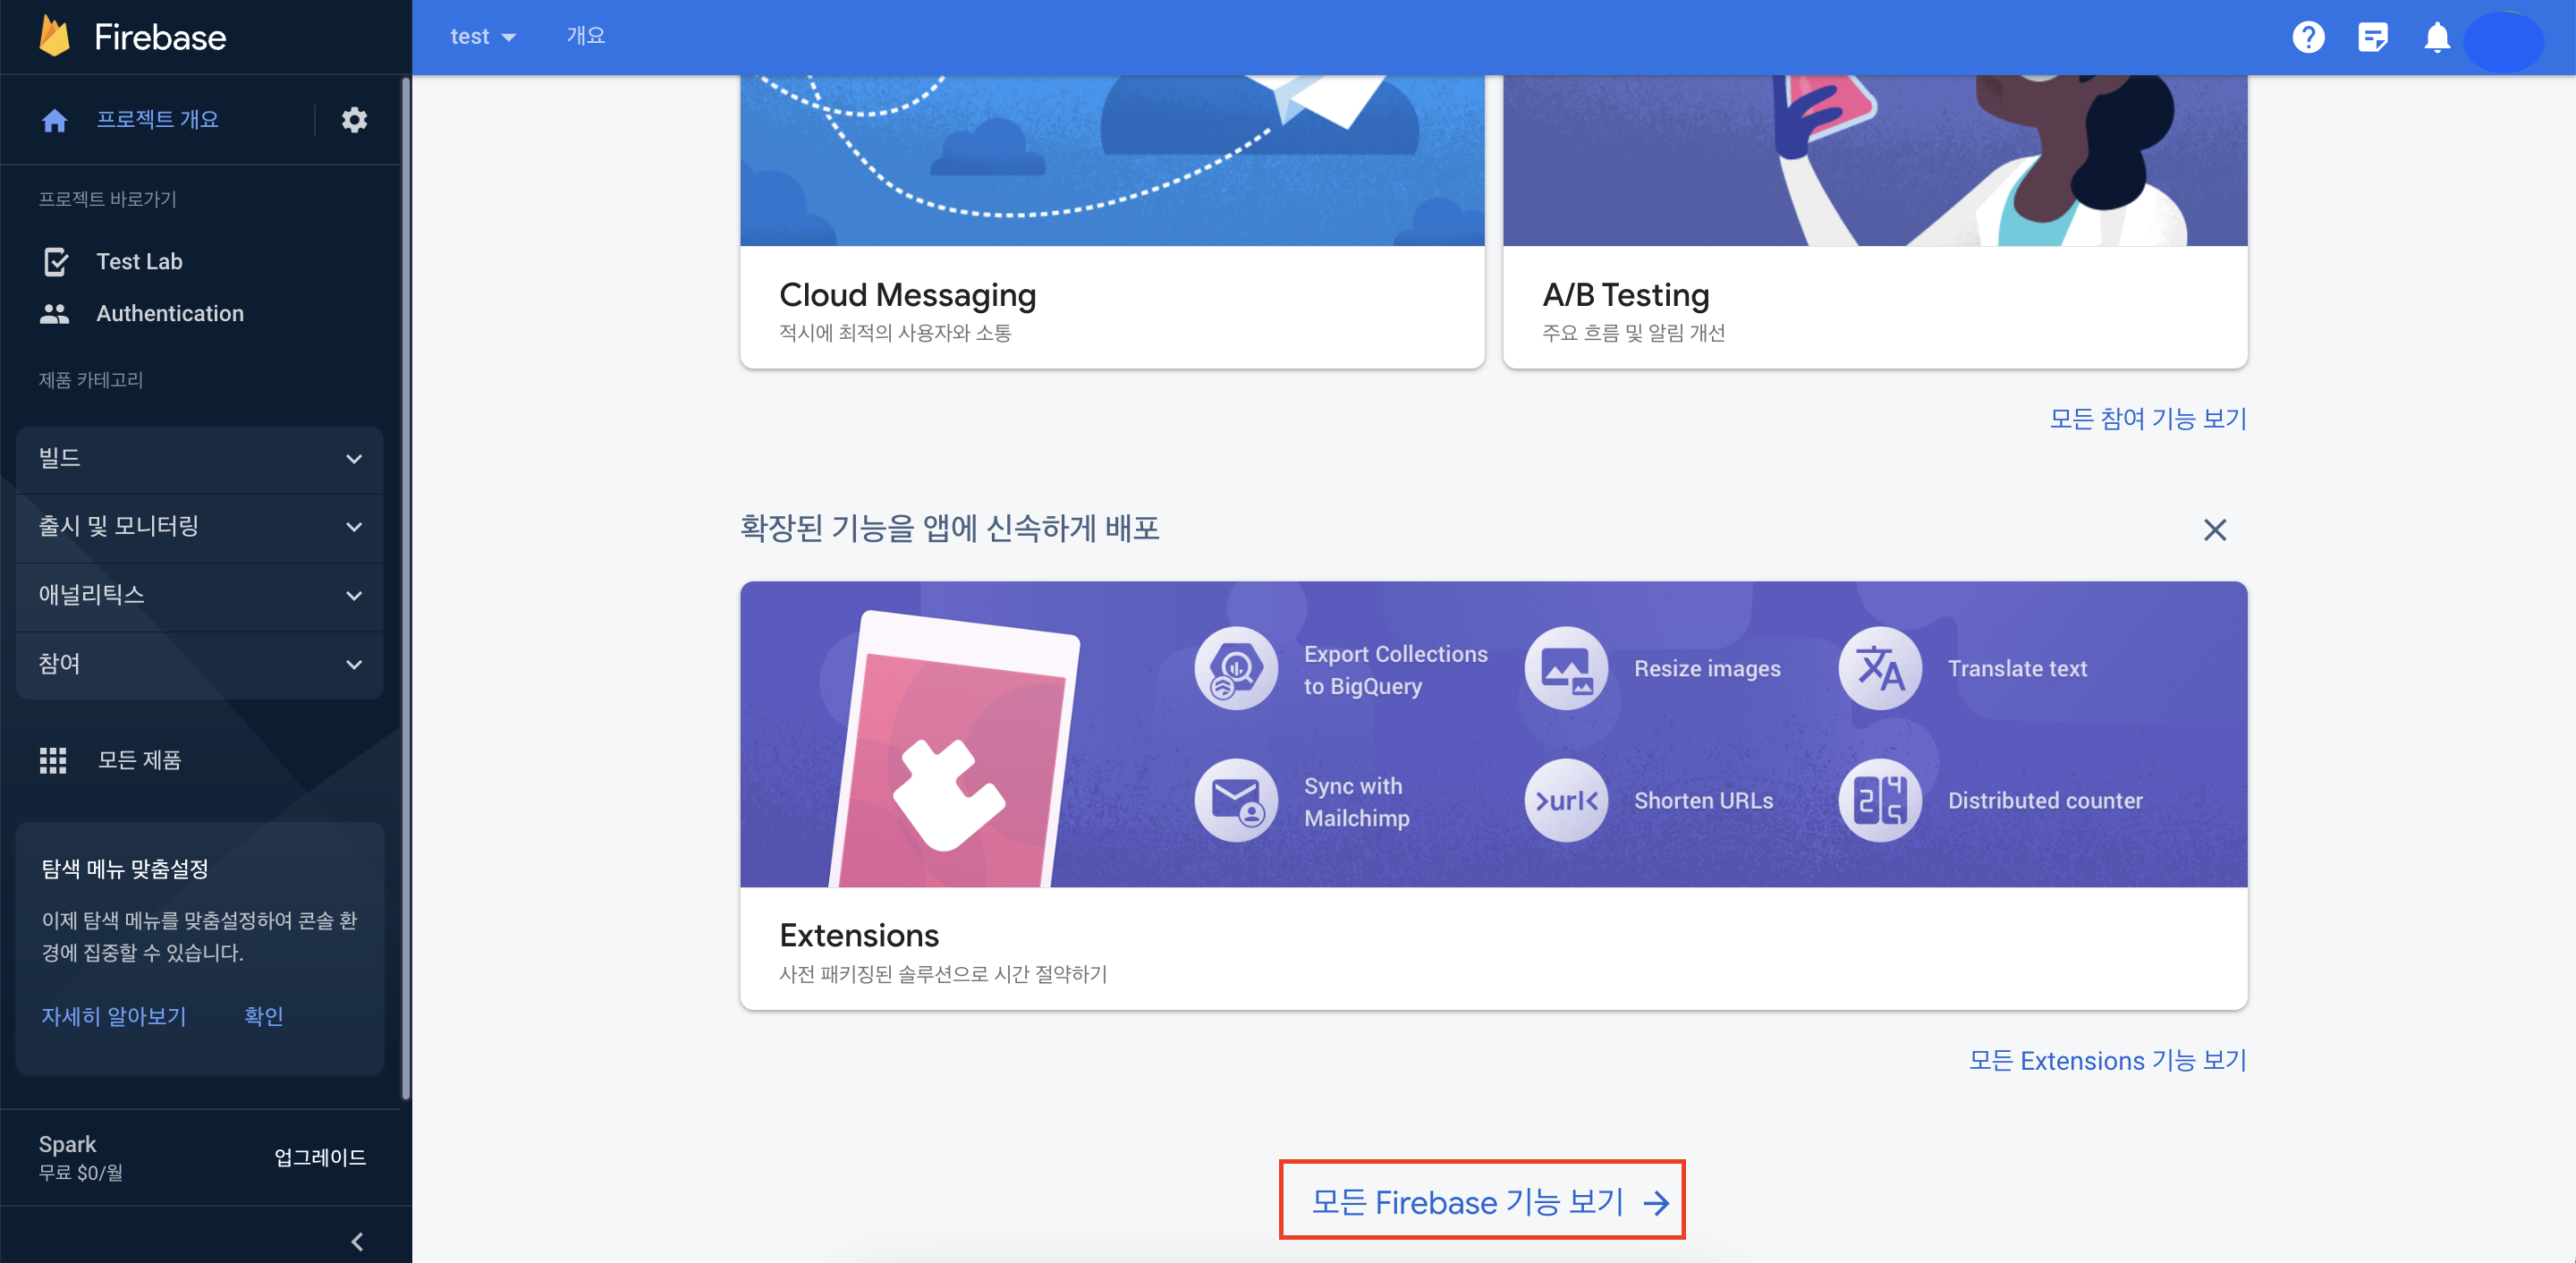Open the A/B Testing card
This screenshot has width=2576, height=1263.
coord(1875,222)
